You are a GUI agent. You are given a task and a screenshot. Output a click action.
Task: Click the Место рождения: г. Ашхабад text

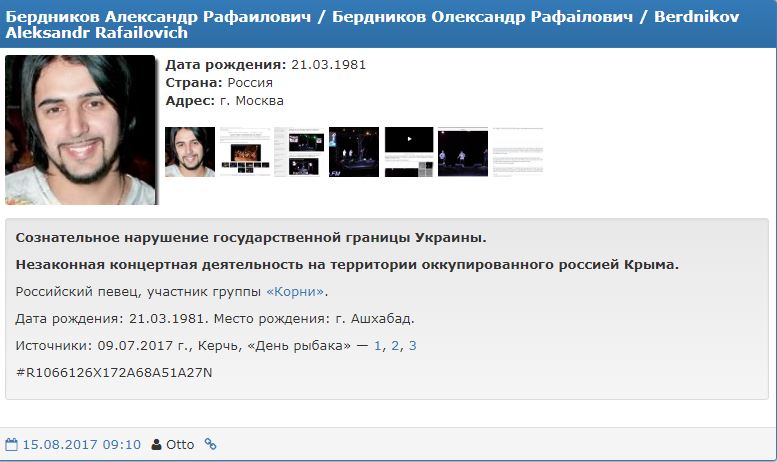tap(314, 319)
